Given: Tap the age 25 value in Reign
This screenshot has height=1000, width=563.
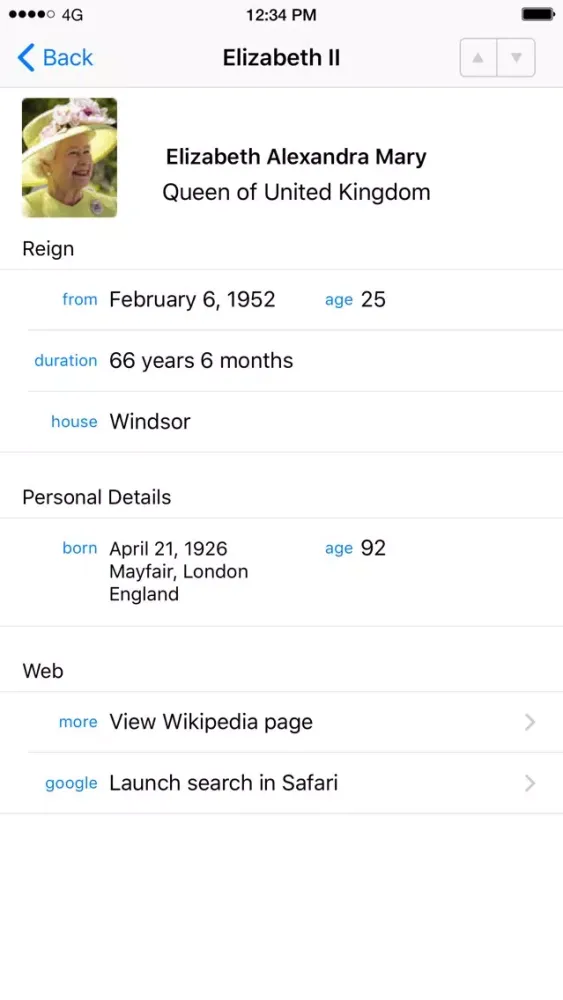Looking at the screenshot, I should [373, 299].
